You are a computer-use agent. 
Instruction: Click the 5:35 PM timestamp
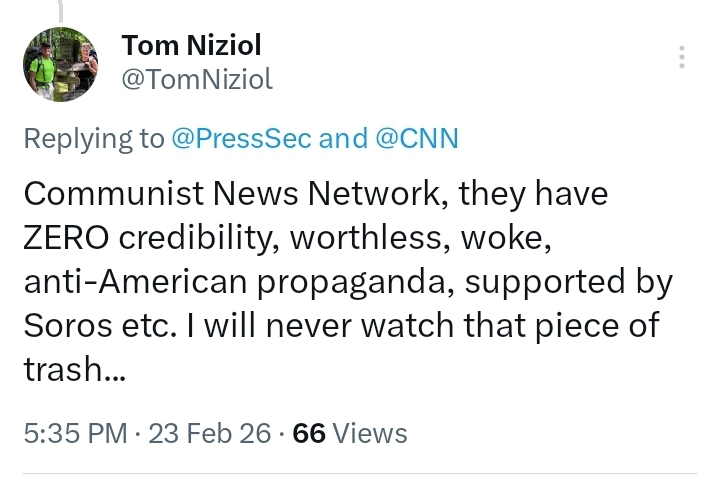click(x=75, y=433)
